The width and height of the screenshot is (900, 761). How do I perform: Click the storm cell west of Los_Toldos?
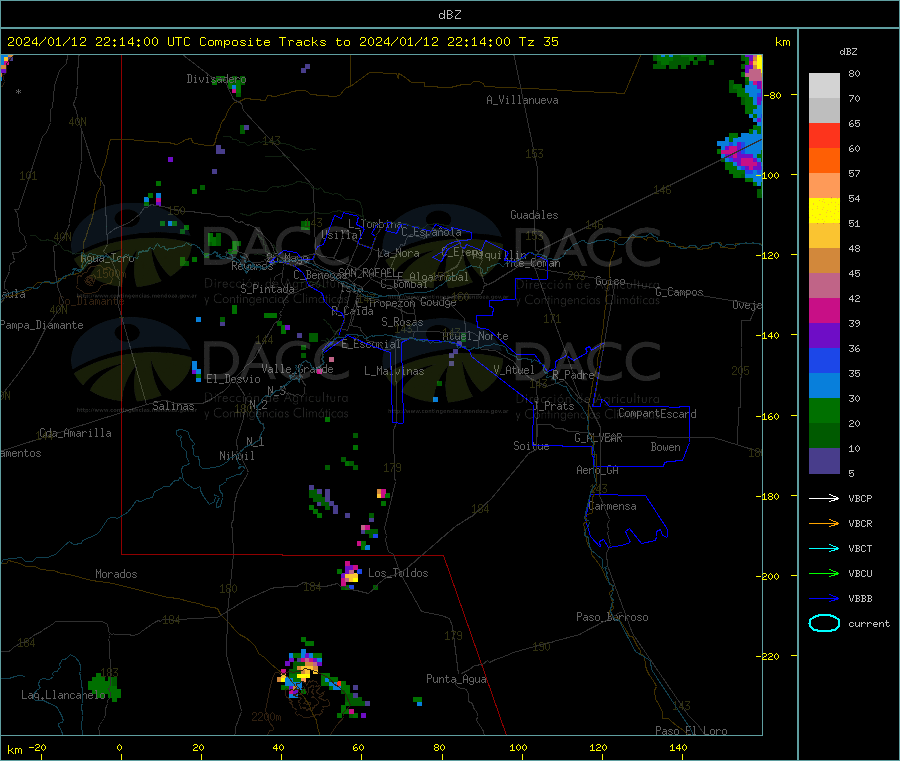coord(350,575)
